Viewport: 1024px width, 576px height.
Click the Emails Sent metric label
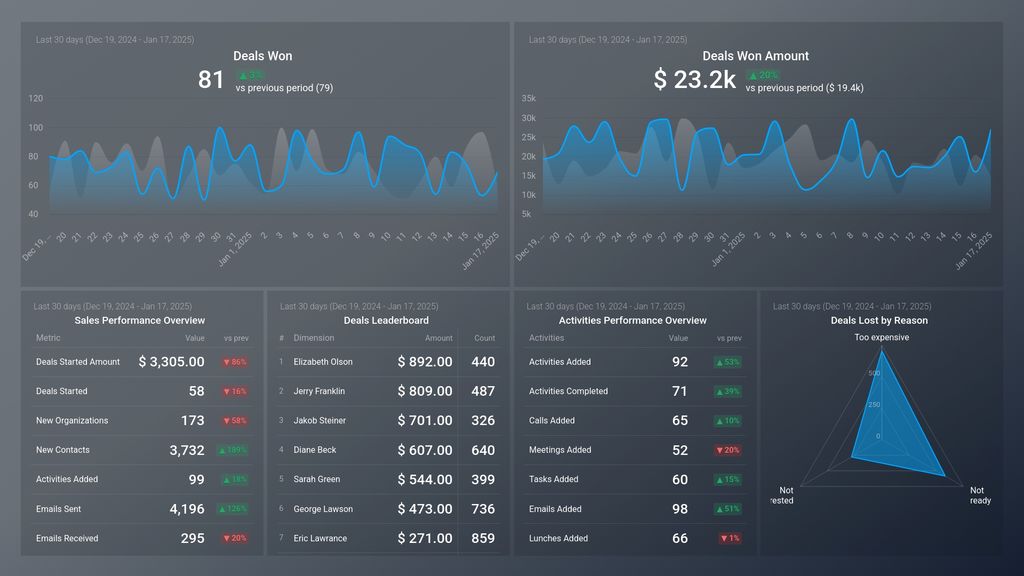tap(59, 509)
